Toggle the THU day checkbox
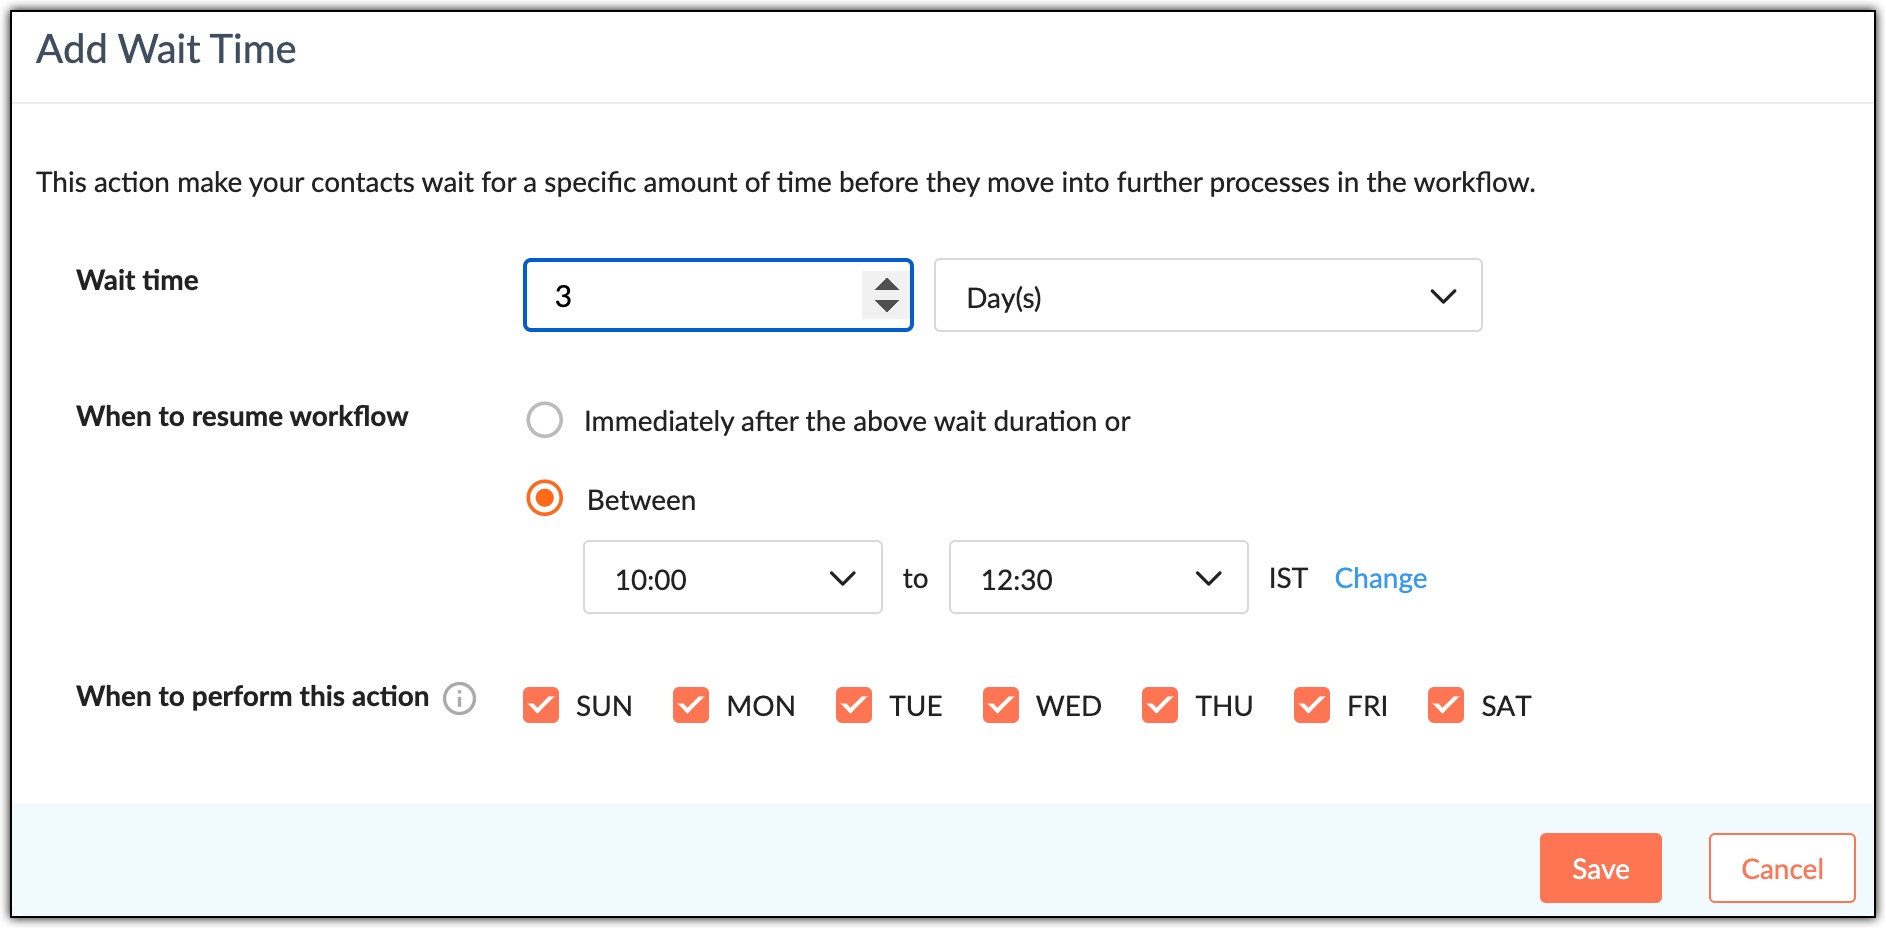This screenshot has width=1886, height=928. (x=1160, y=705)
